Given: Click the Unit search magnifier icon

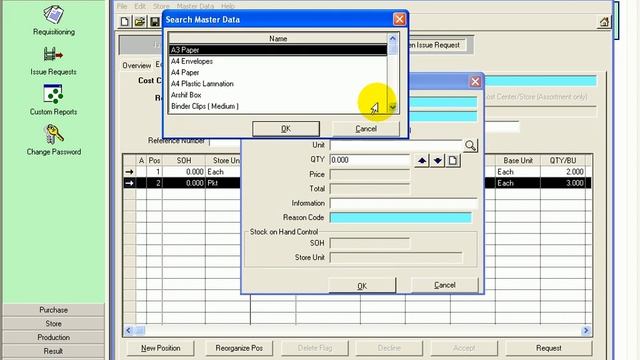Looking at the screenshot, I should tap(470, 145).
